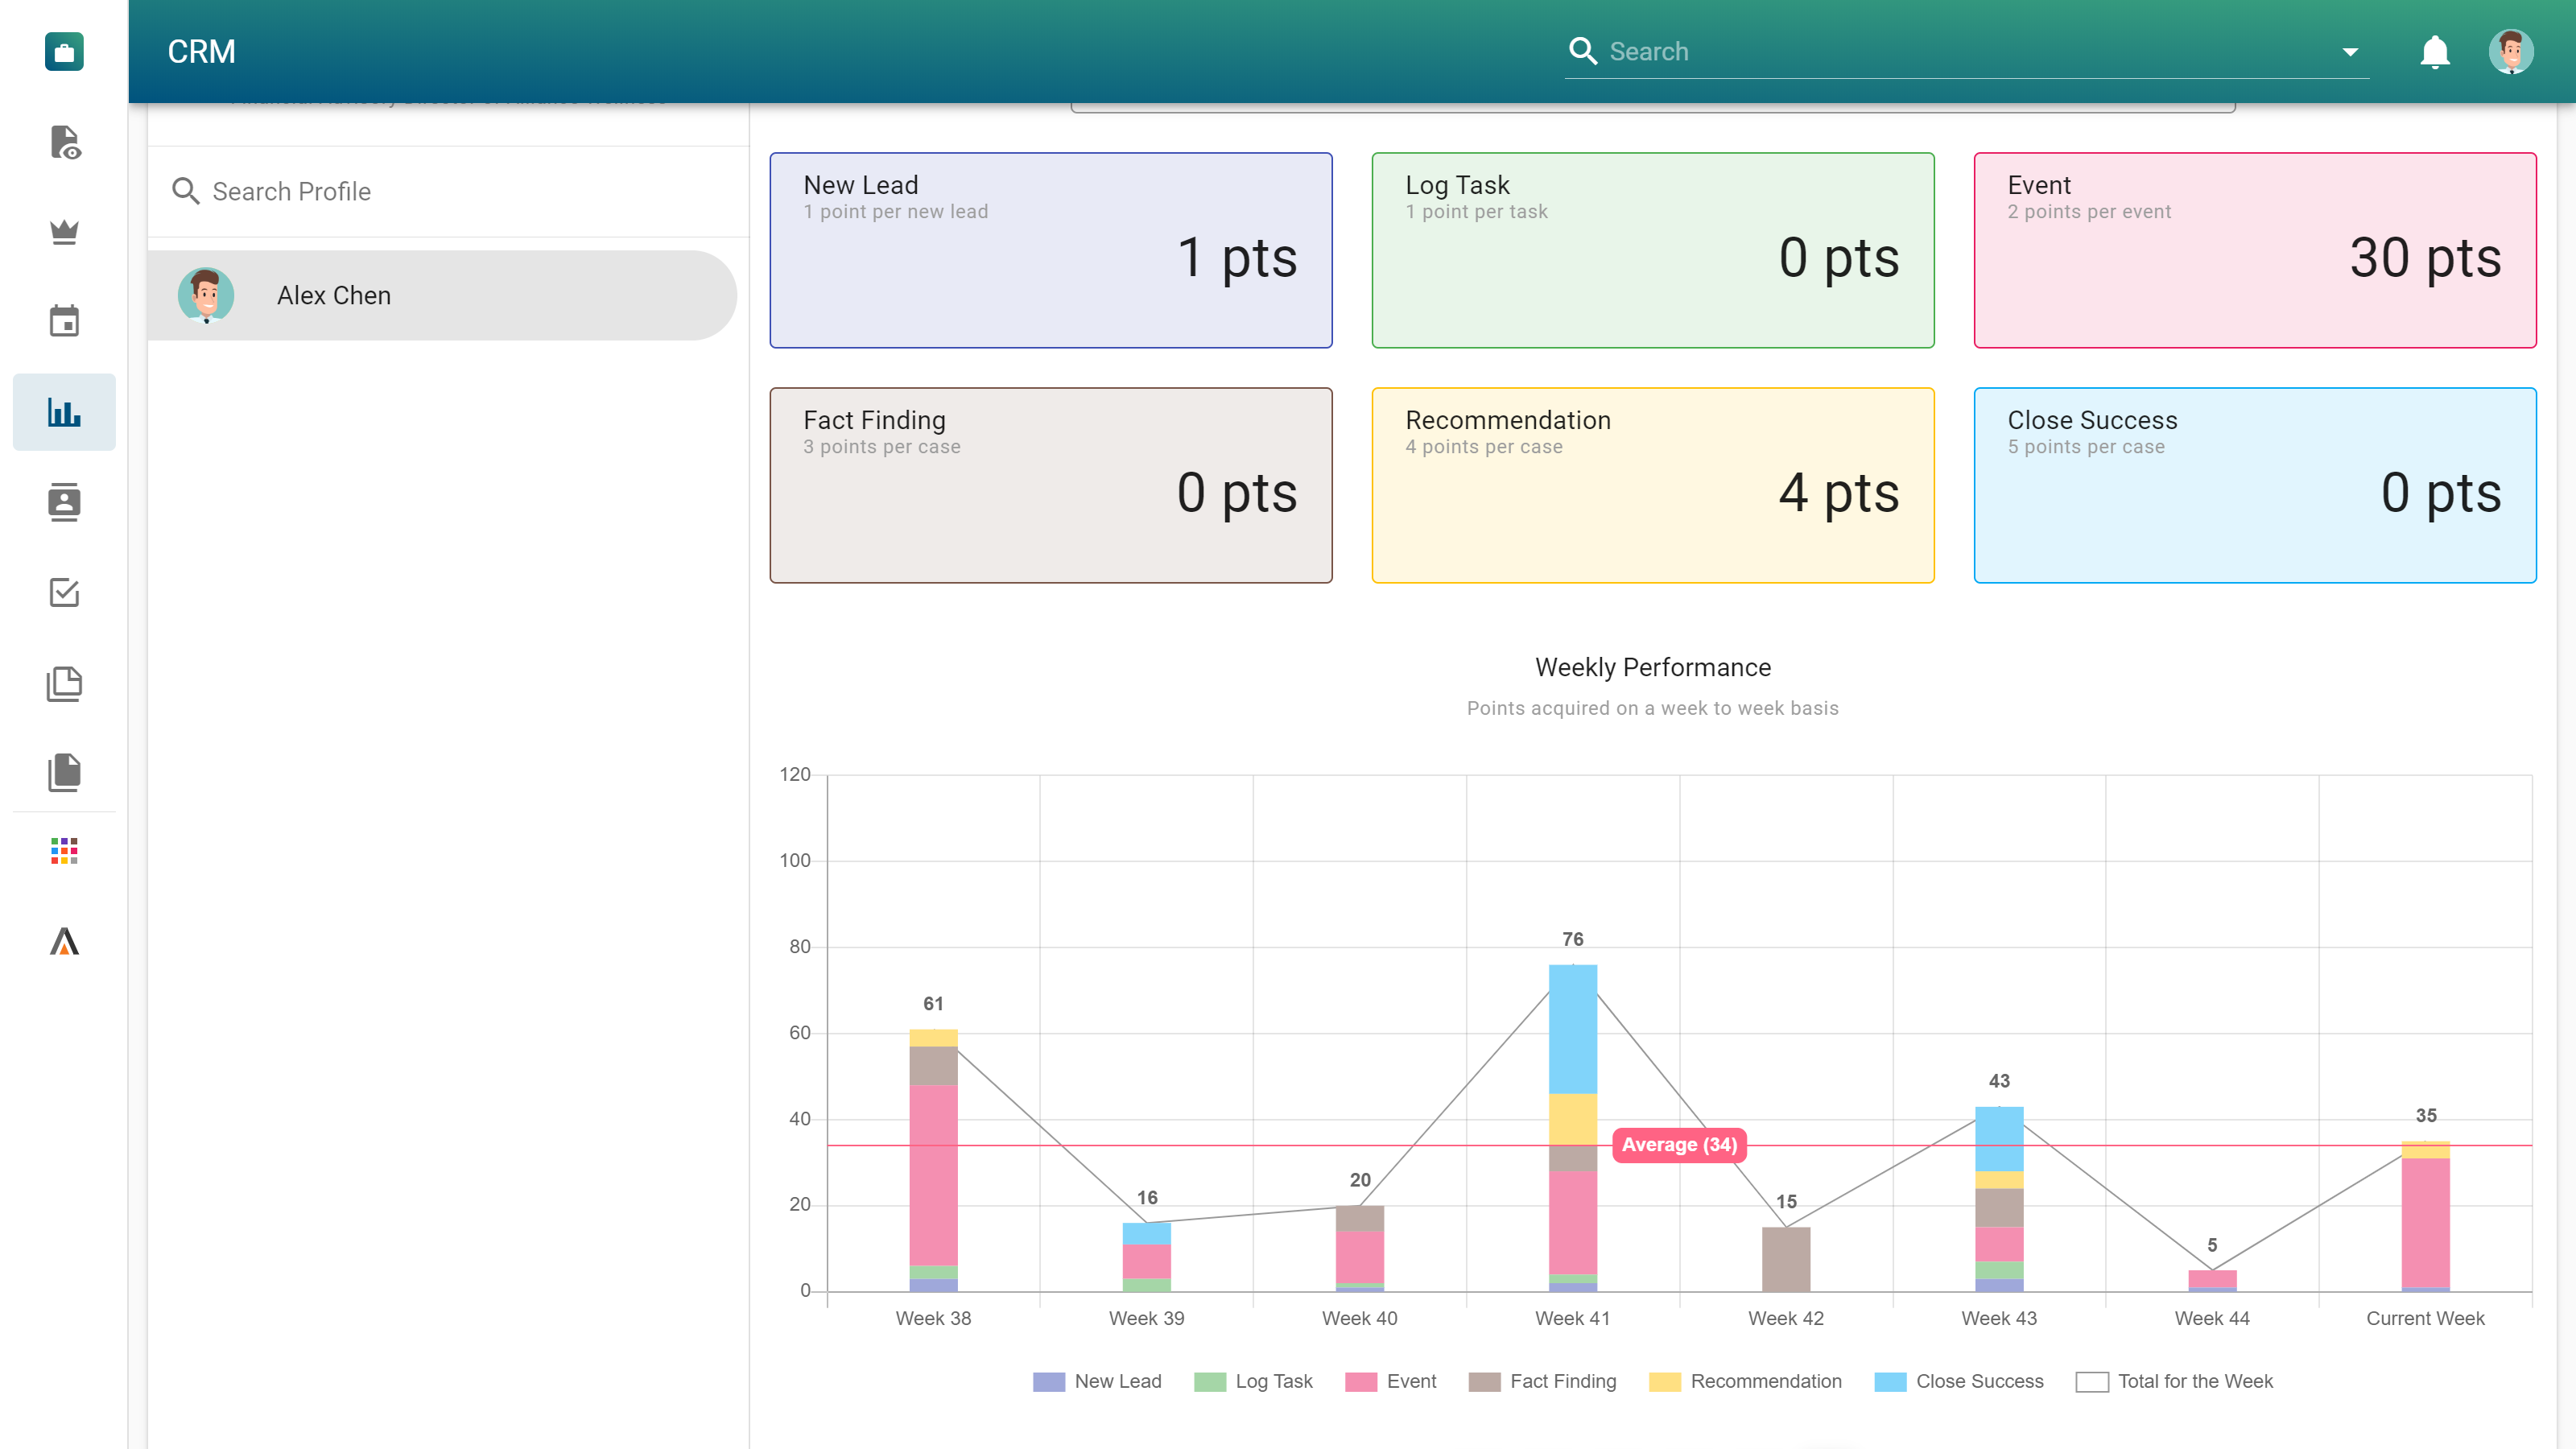The height and width of the screenshot is (1449, 2576).
Task: Click the CRM title in header
Action: tap(201, 52)
